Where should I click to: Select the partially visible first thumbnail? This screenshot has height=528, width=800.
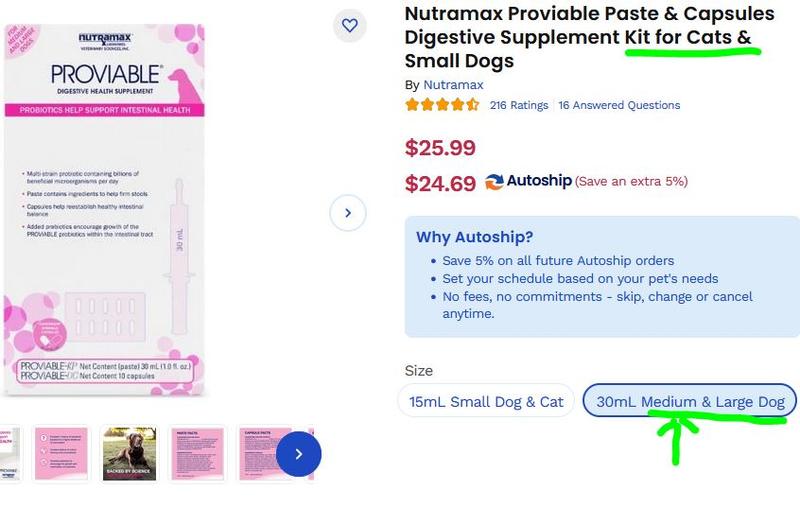[10, 454]
